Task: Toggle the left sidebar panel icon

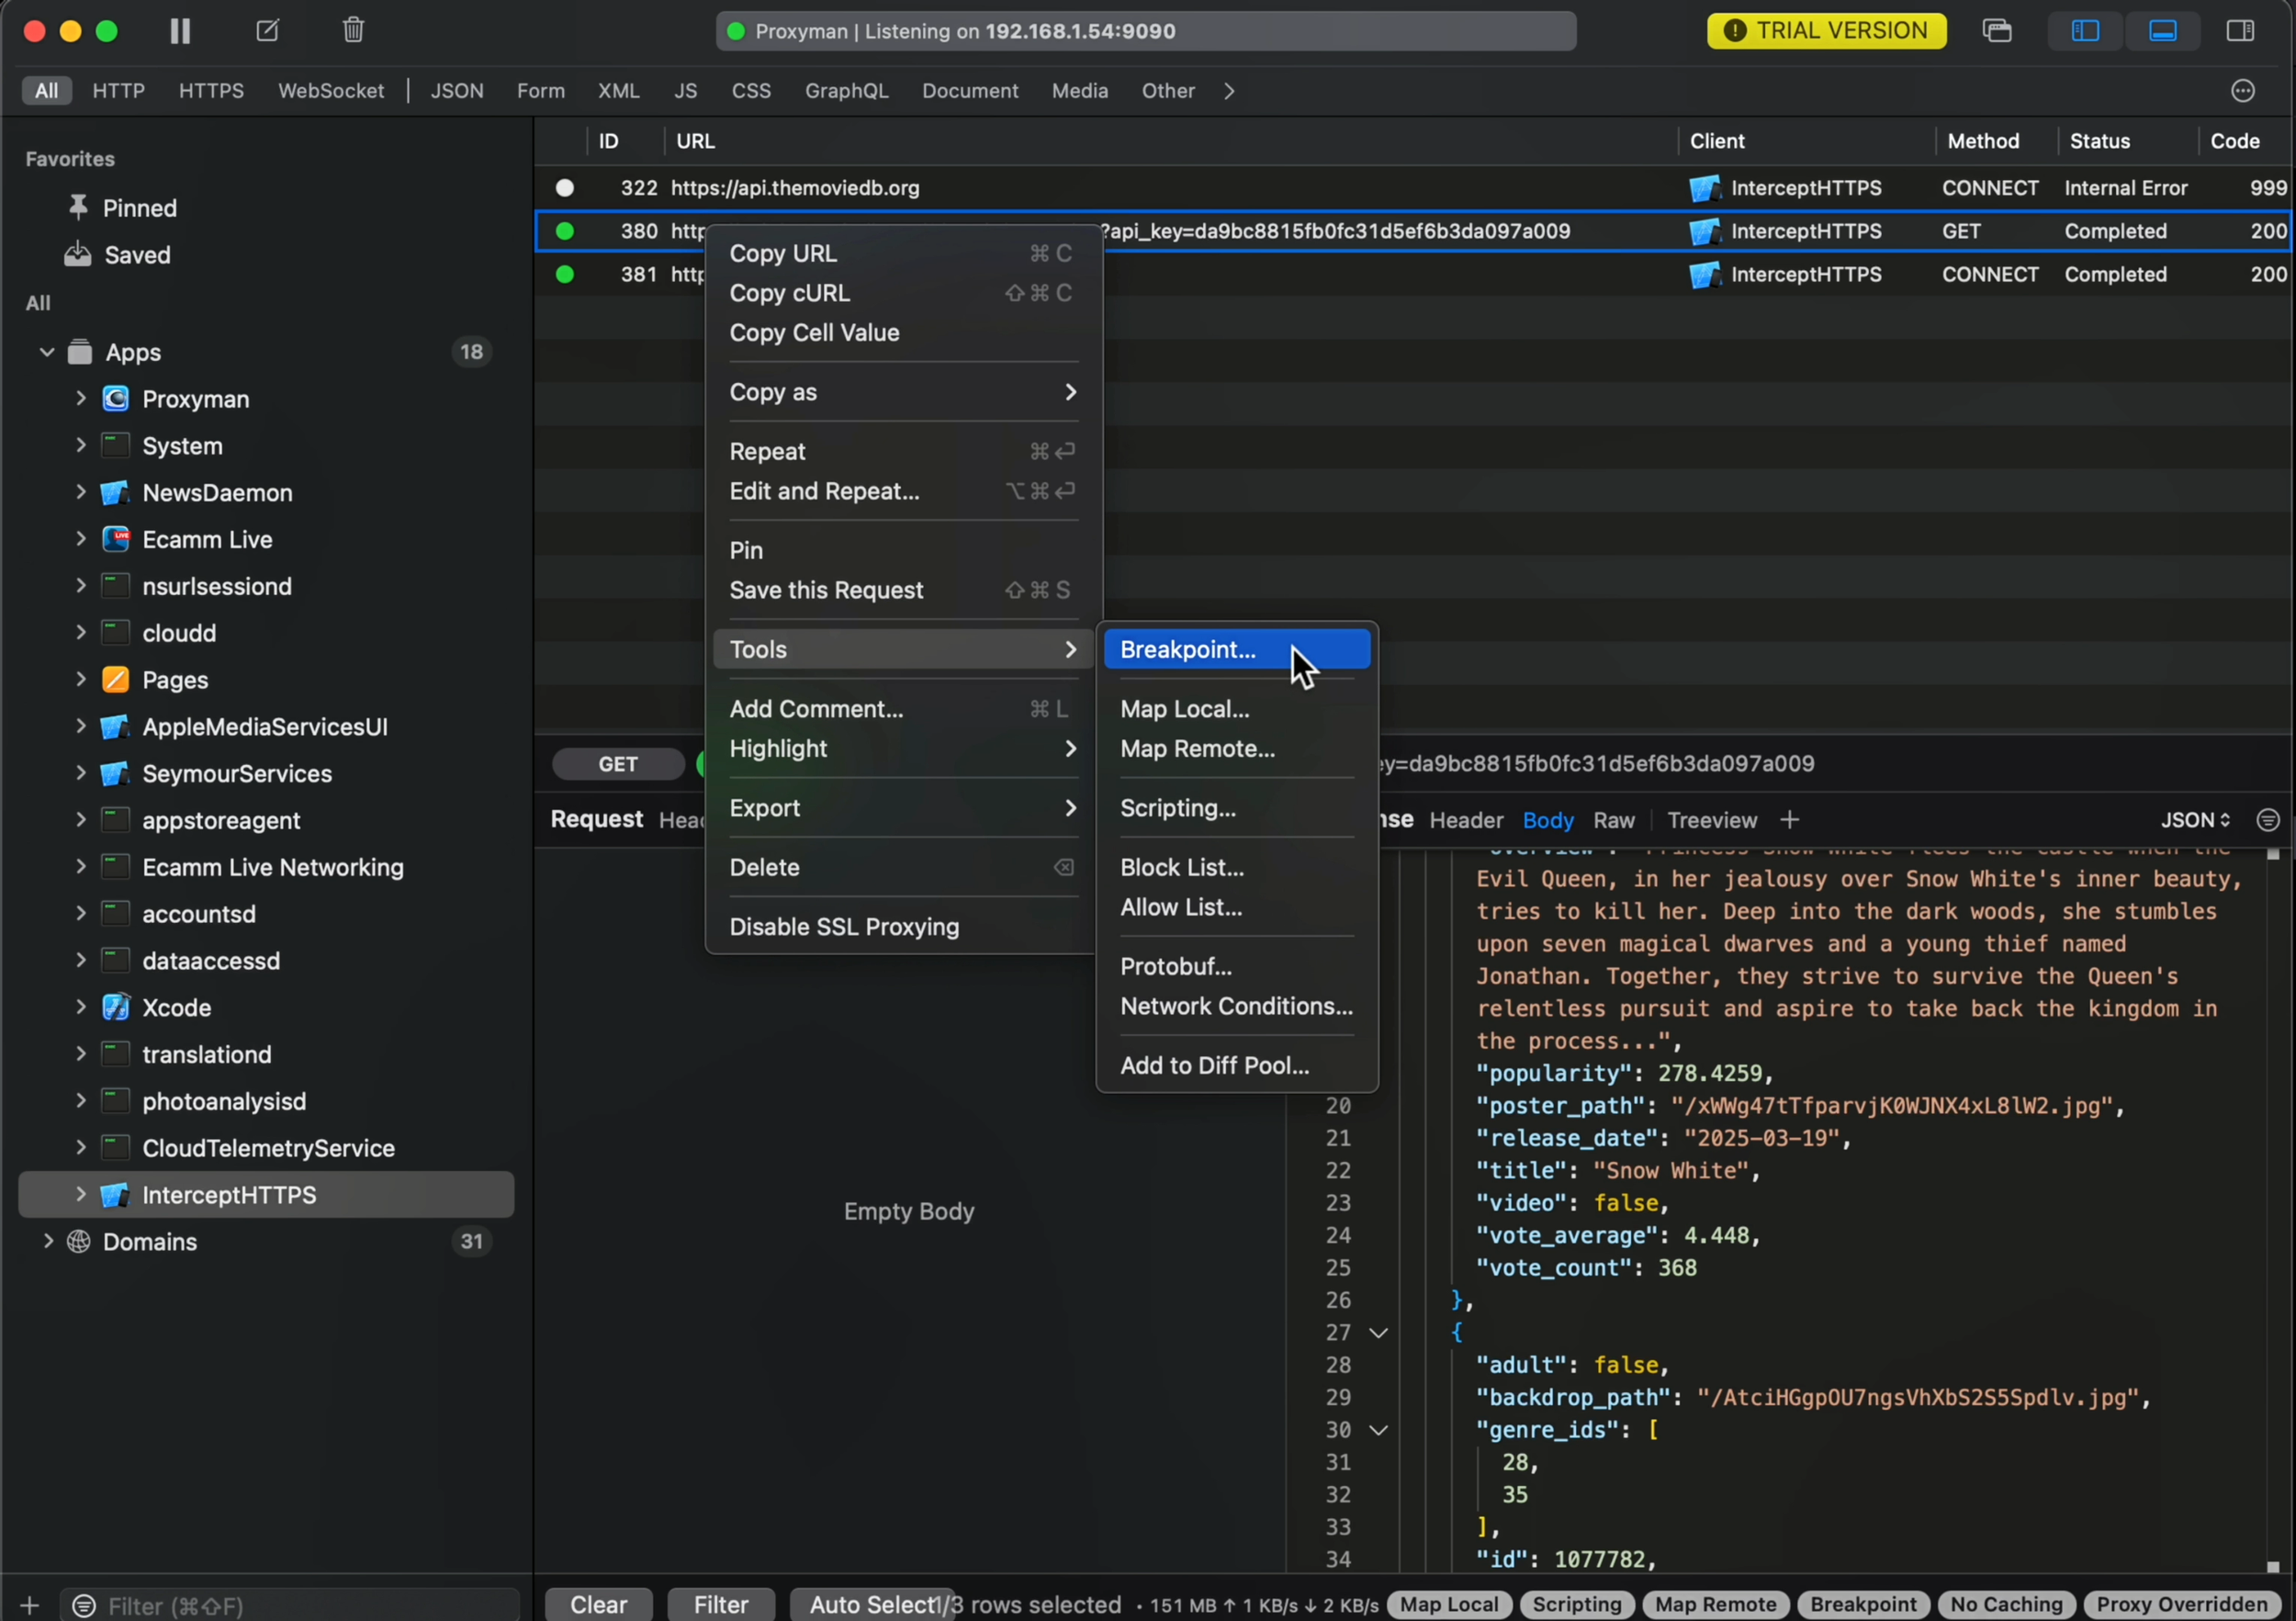Action: point(2085,31)
